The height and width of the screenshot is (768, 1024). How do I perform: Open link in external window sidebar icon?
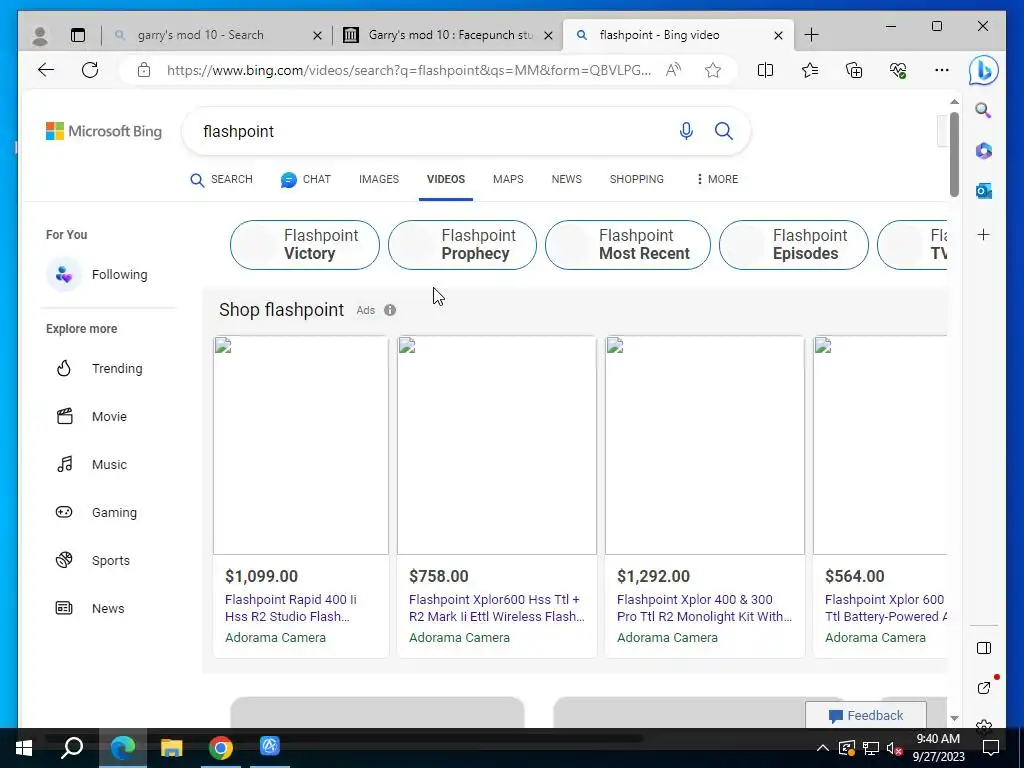[984, 688]
